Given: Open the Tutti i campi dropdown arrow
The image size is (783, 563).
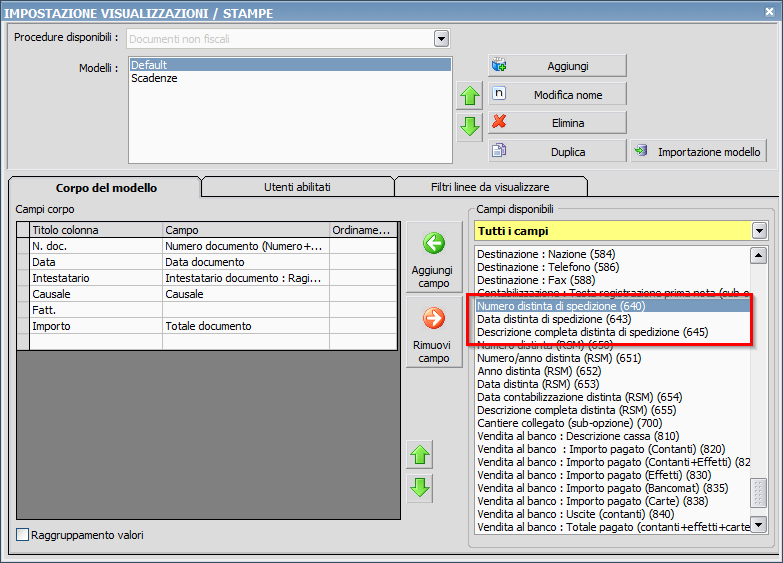Looking at the screenshot, I should [759, 231].
